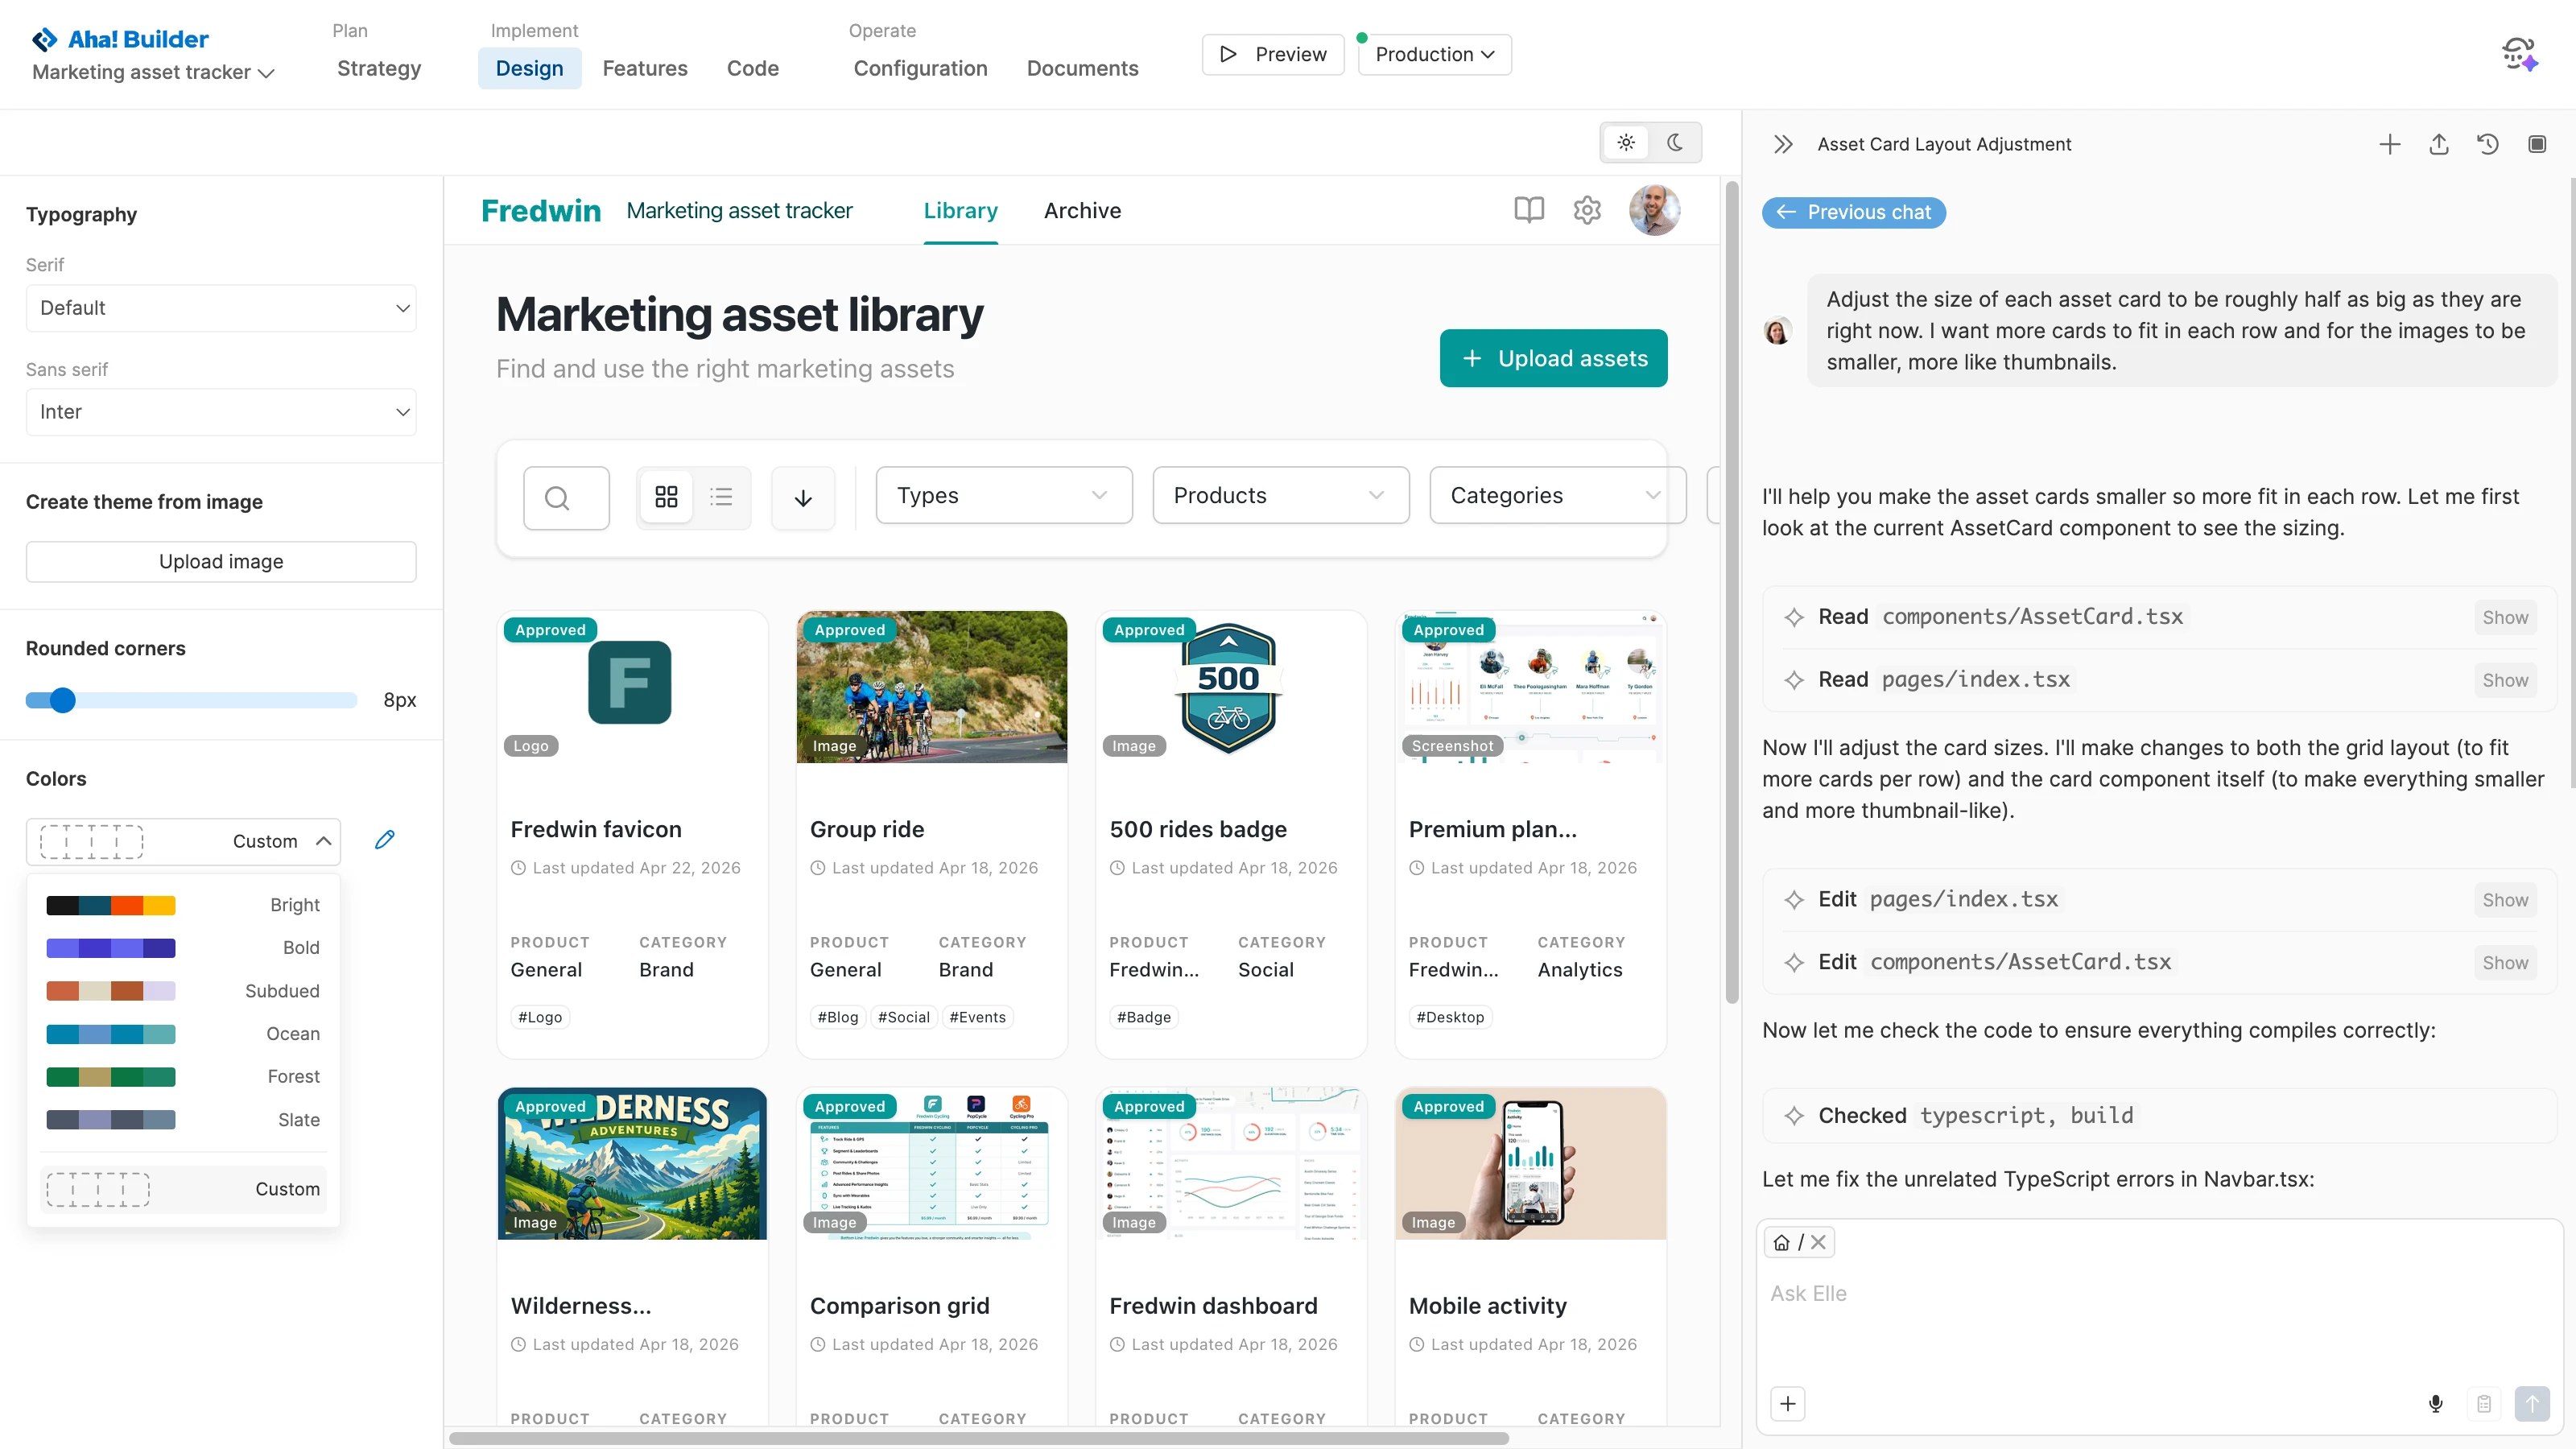Switch to grid view layout
Image resolution: width=2576 pixels, height=1449 pixels.
[x=666, y=497]
